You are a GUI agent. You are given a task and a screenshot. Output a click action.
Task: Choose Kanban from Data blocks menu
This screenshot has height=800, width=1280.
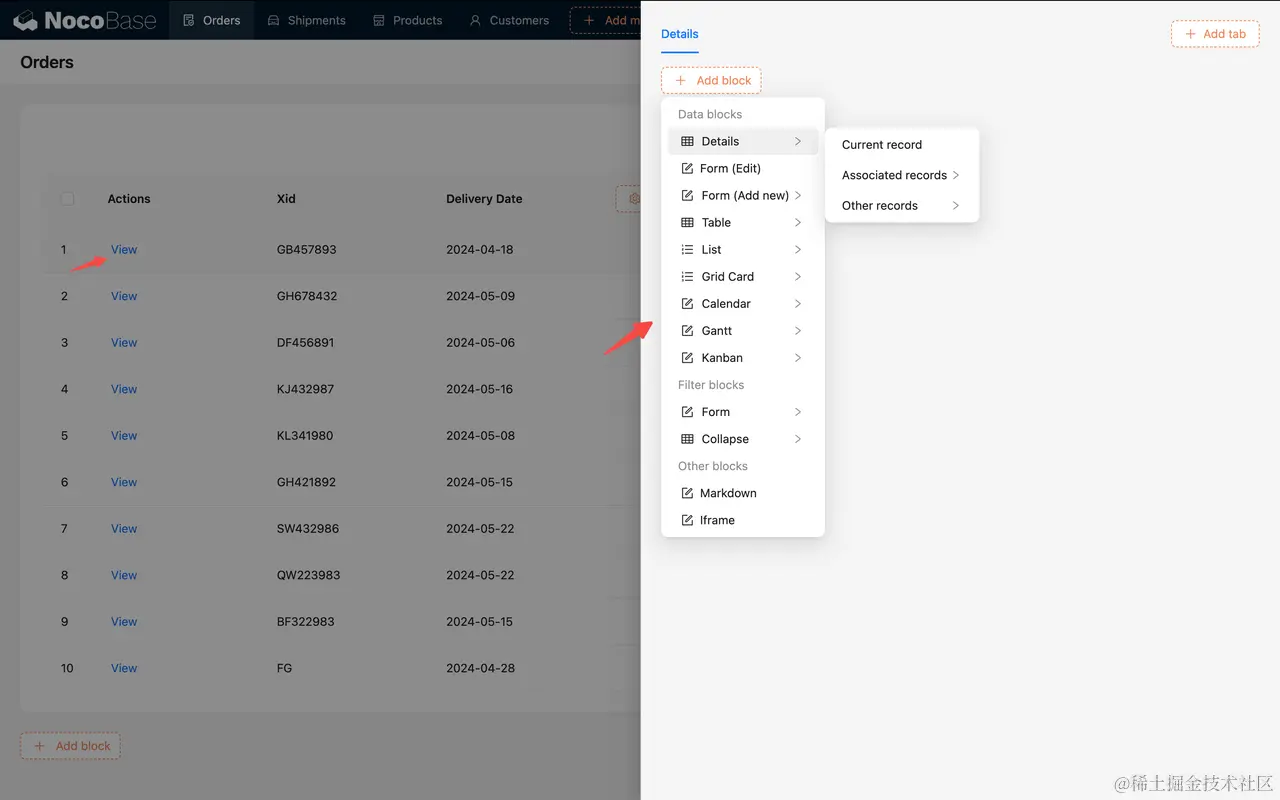pos(743,358)
